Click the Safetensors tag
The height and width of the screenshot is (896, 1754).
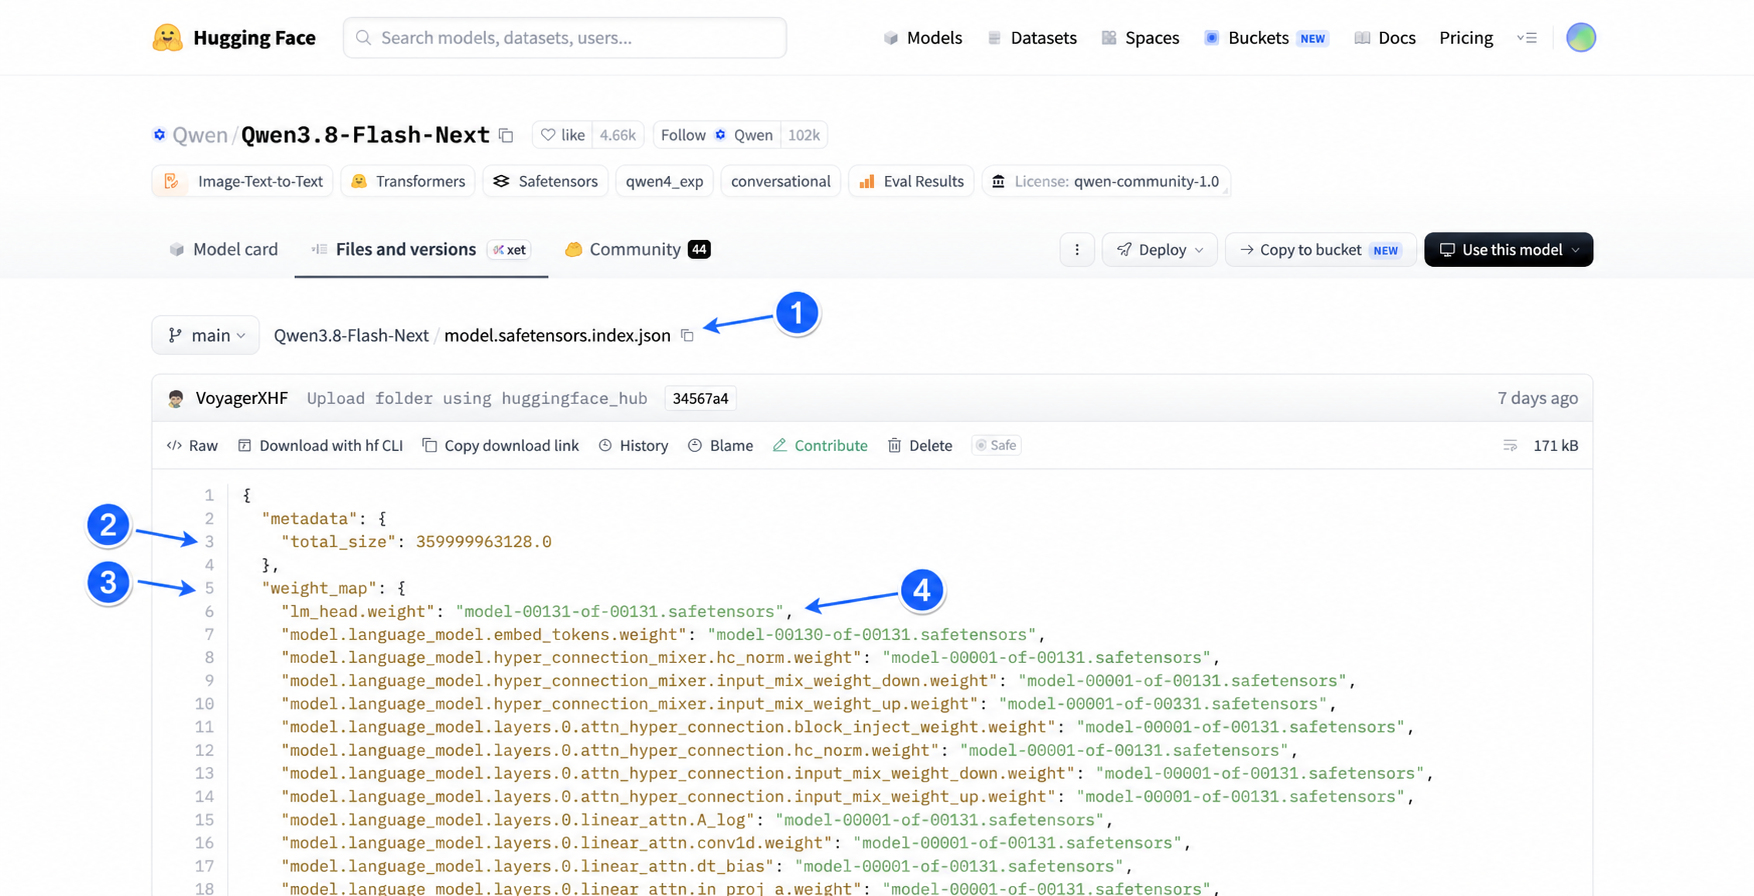coord(546,182)
